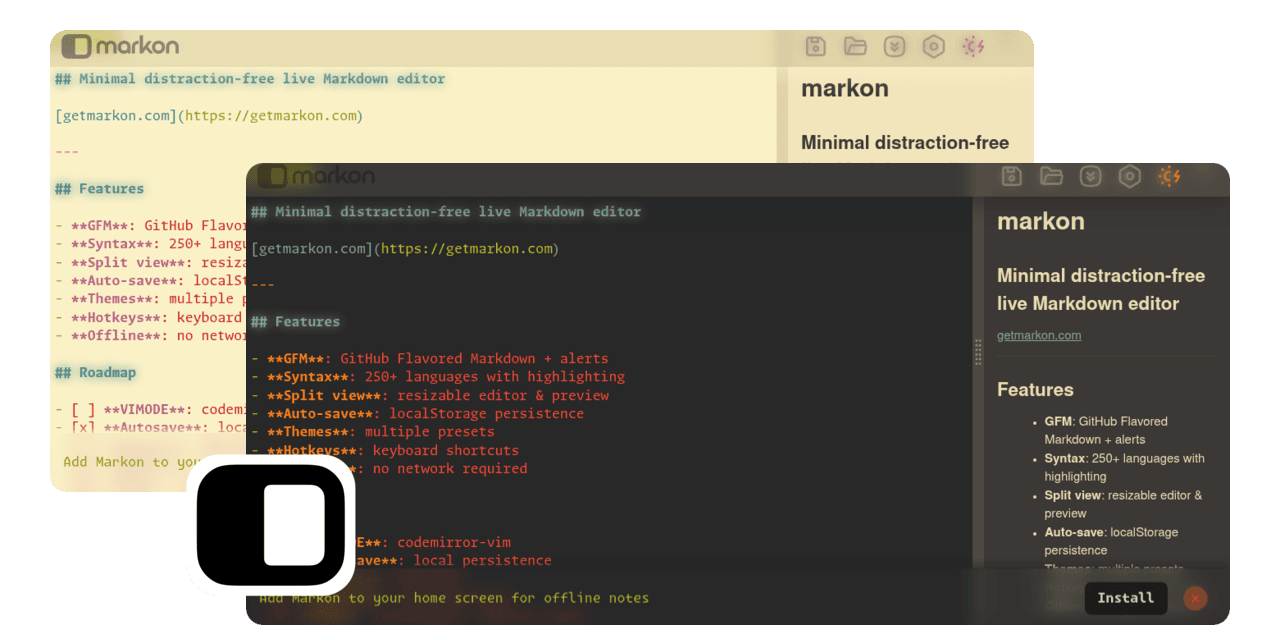Click the Save icon in the light markon window
The image size is (1280, 640).
(816, 46)
